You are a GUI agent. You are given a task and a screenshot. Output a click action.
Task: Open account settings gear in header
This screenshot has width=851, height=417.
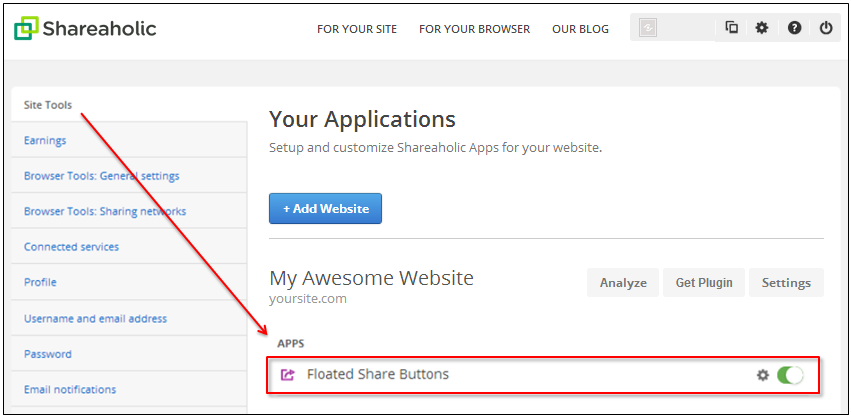[762, 28]
